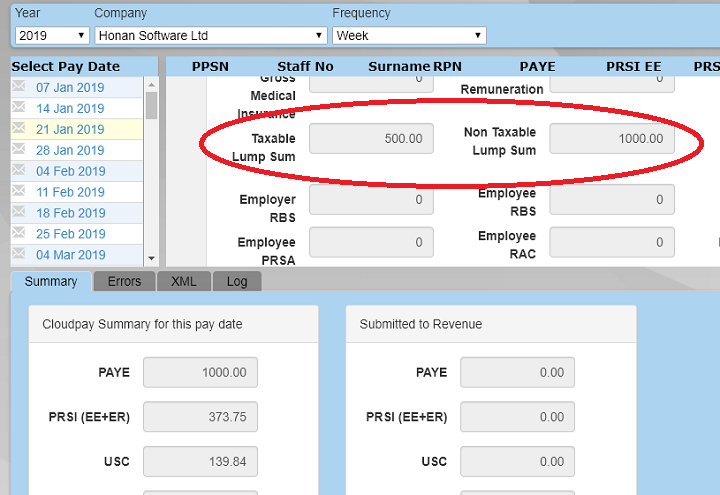Screen dimensions: 720x495
Task: Click the Taxable Lump Sum field
Action: [371, 139]
